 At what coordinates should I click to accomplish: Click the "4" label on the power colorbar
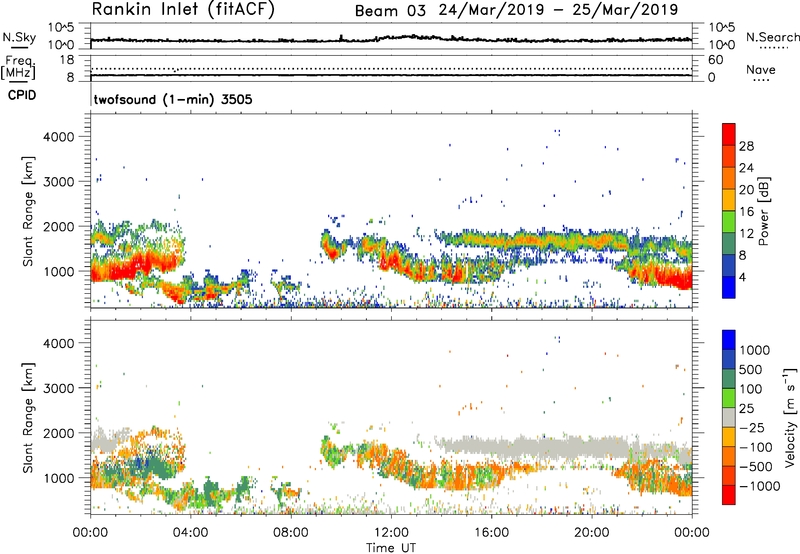tap(742, 277)
